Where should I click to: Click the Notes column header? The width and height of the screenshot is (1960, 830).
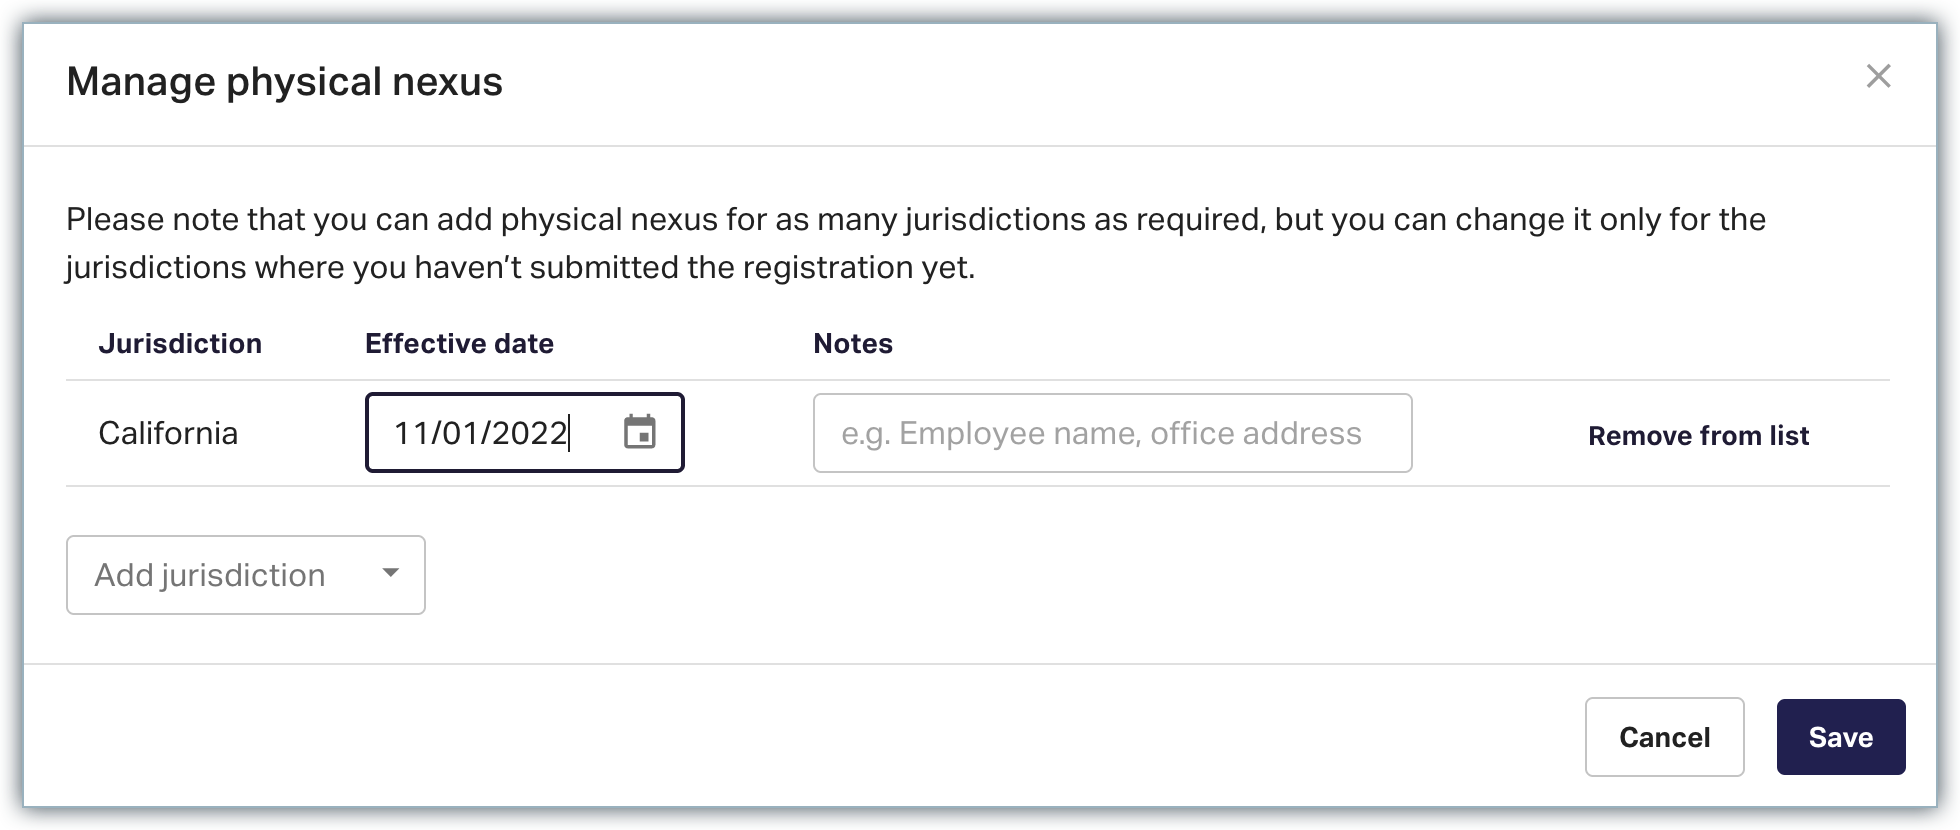click(x=853, y=344)
